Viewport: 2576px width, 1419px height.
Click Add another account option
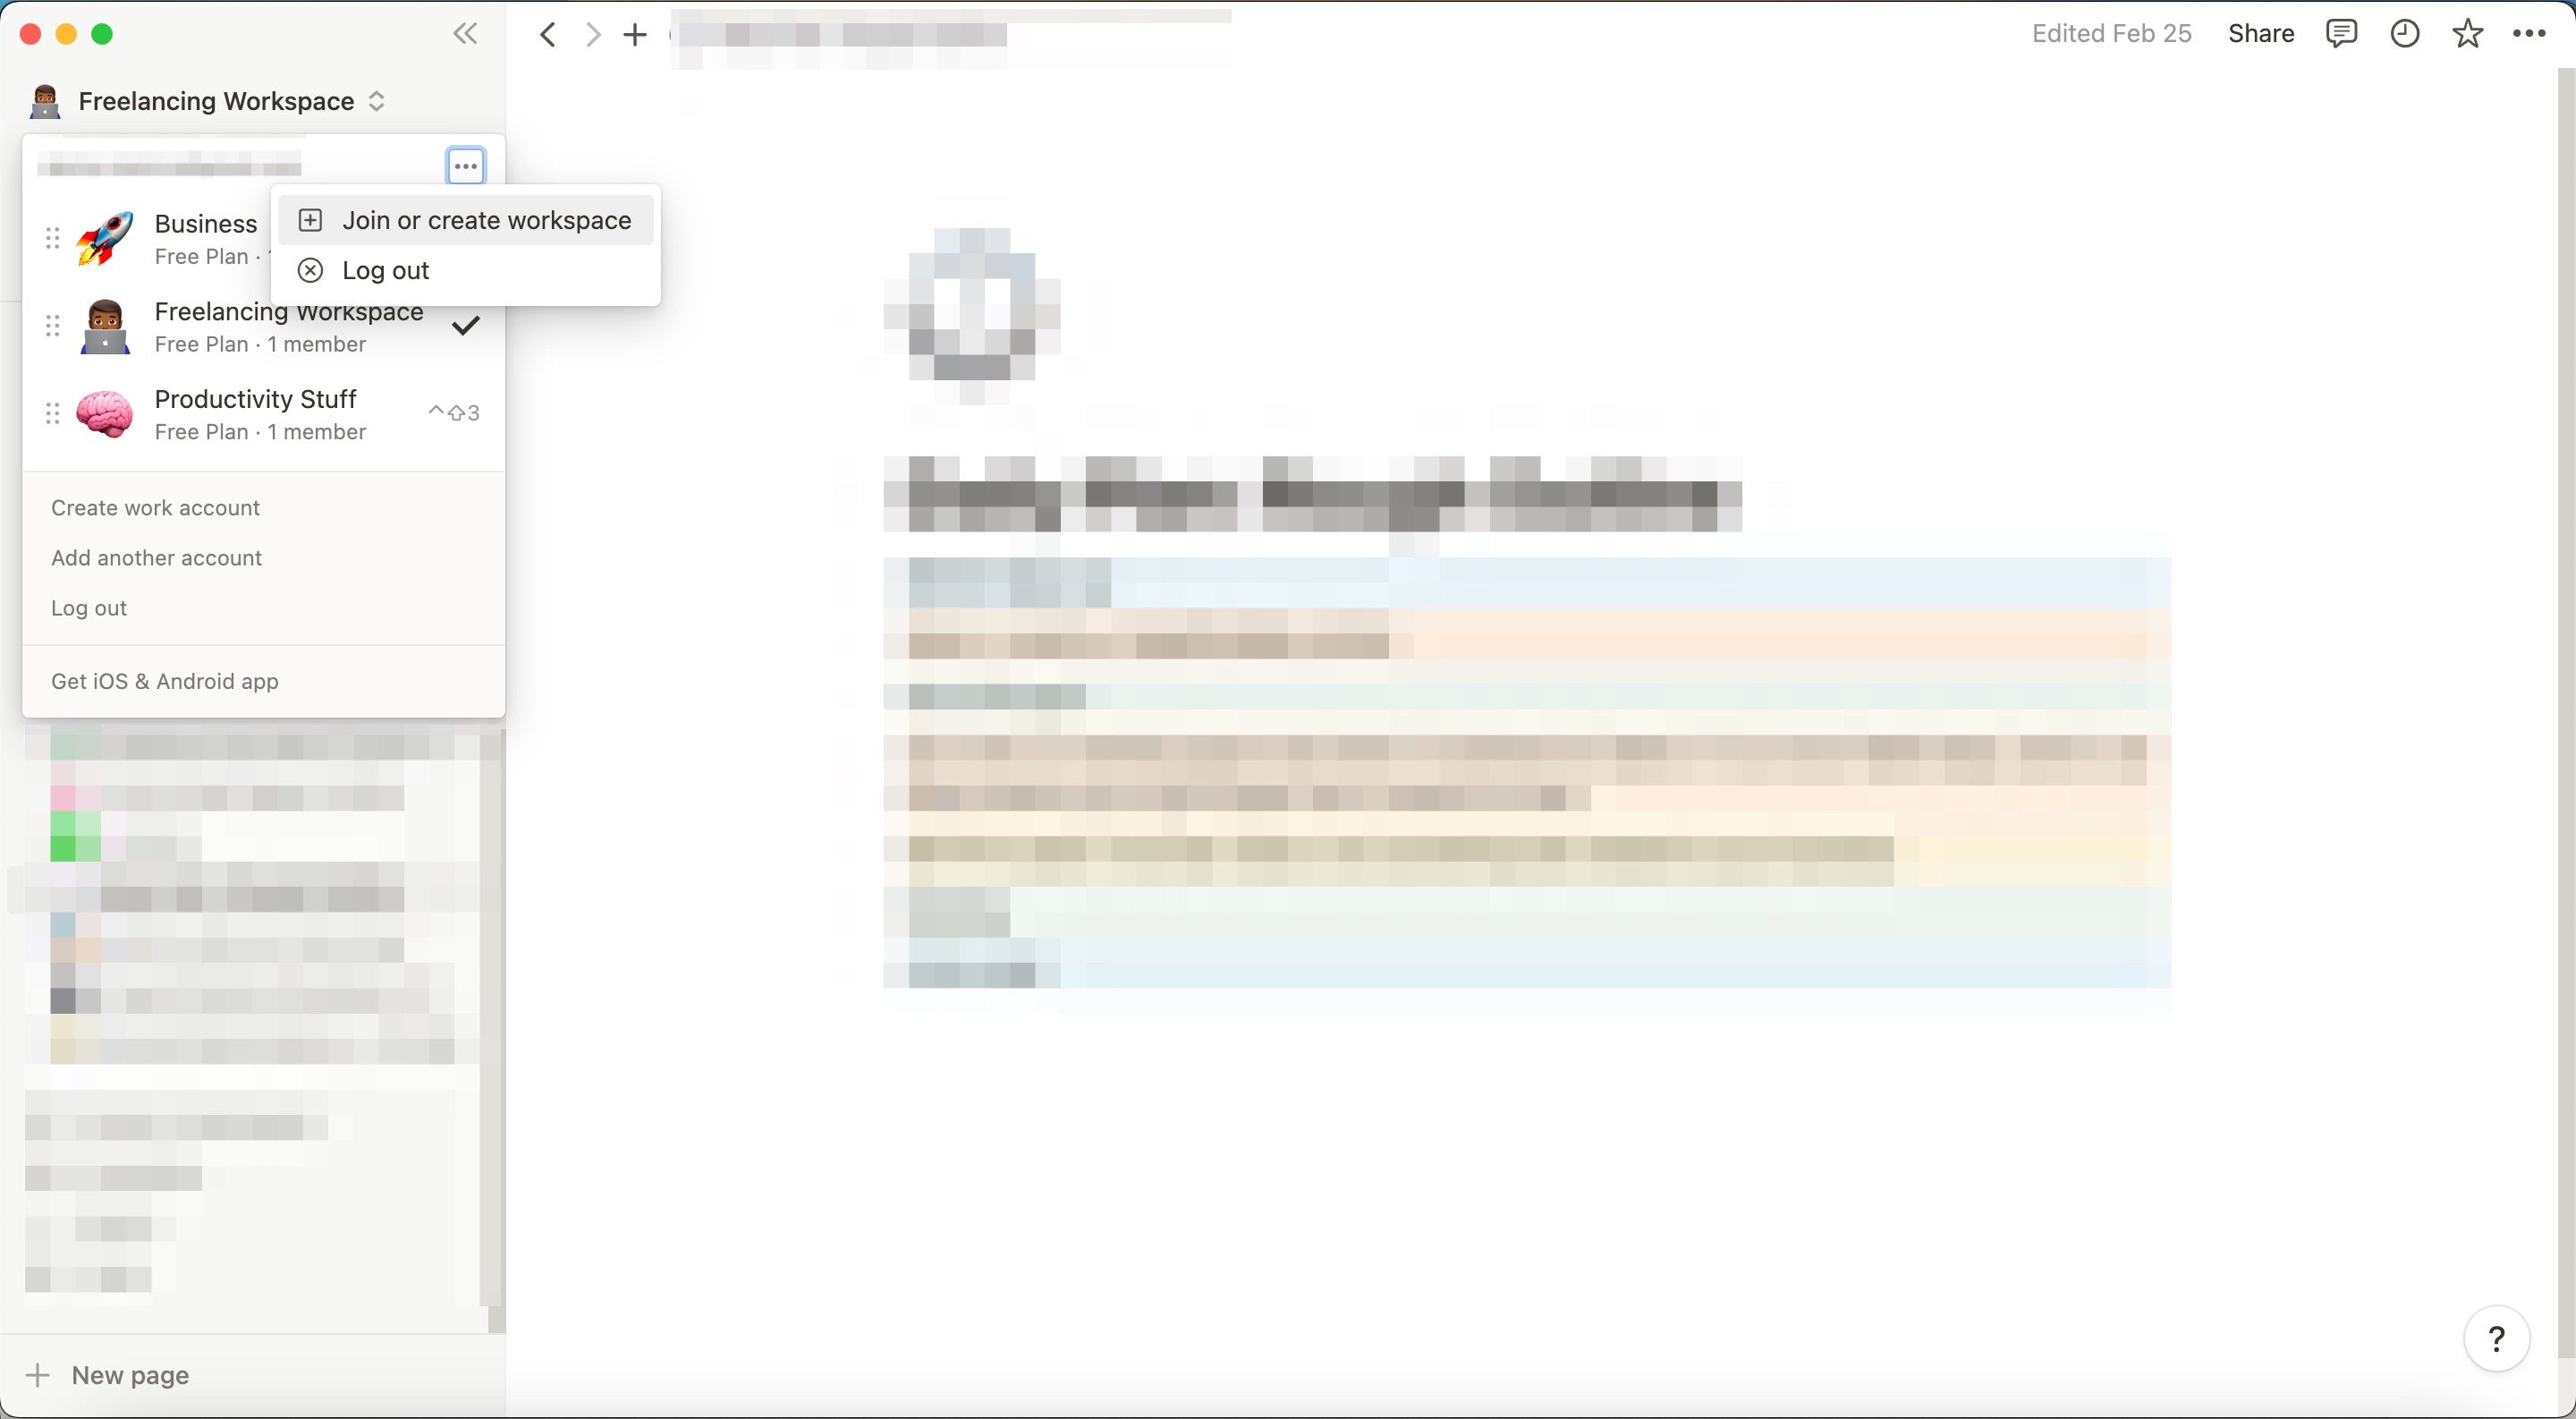156,556
